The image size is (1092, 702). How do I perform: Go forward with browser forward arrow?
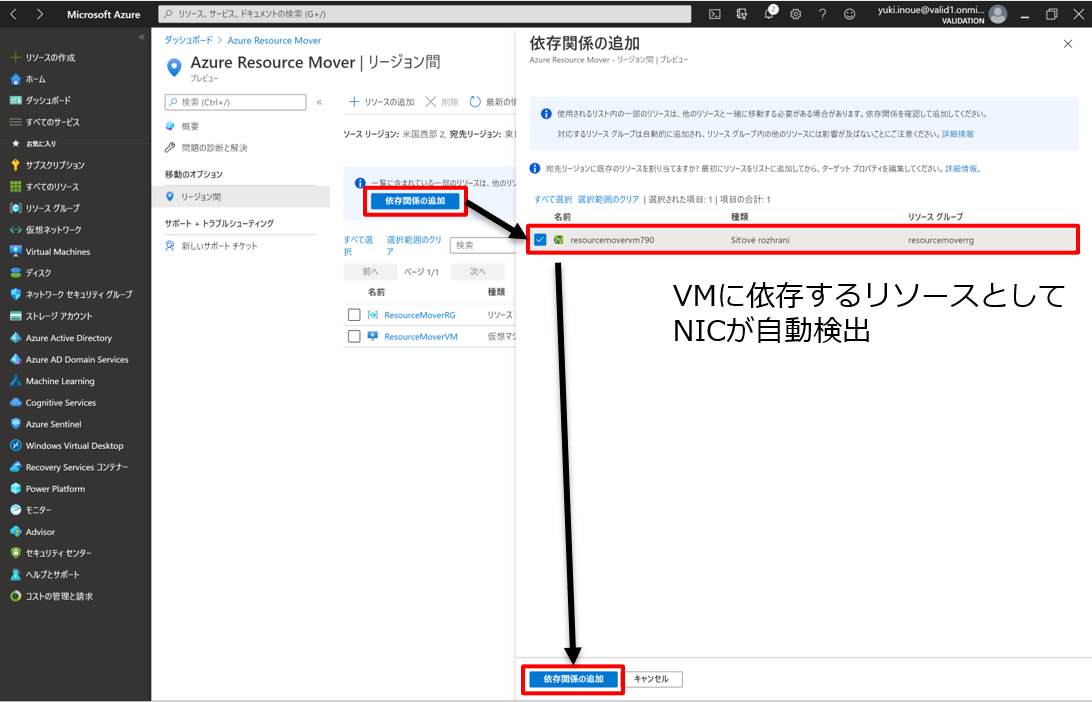pos(40,14)
